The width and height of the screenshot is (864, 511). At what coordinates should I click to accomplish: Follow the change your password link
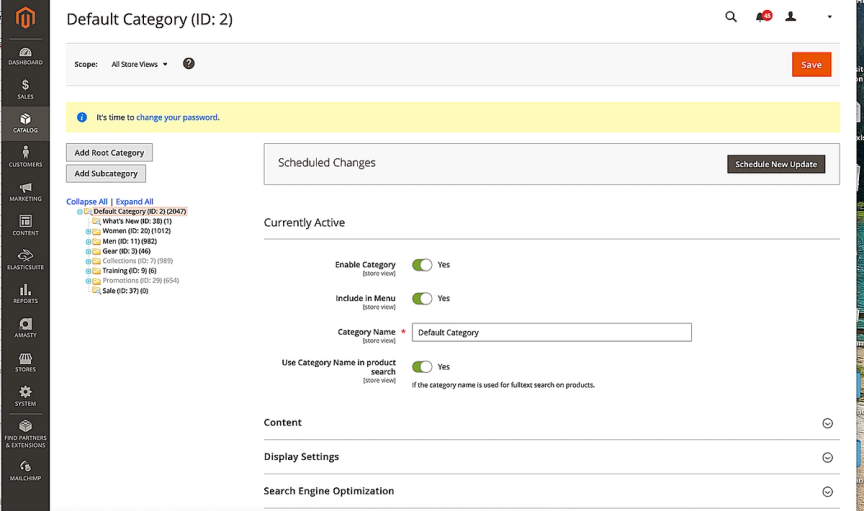(177, 117)
